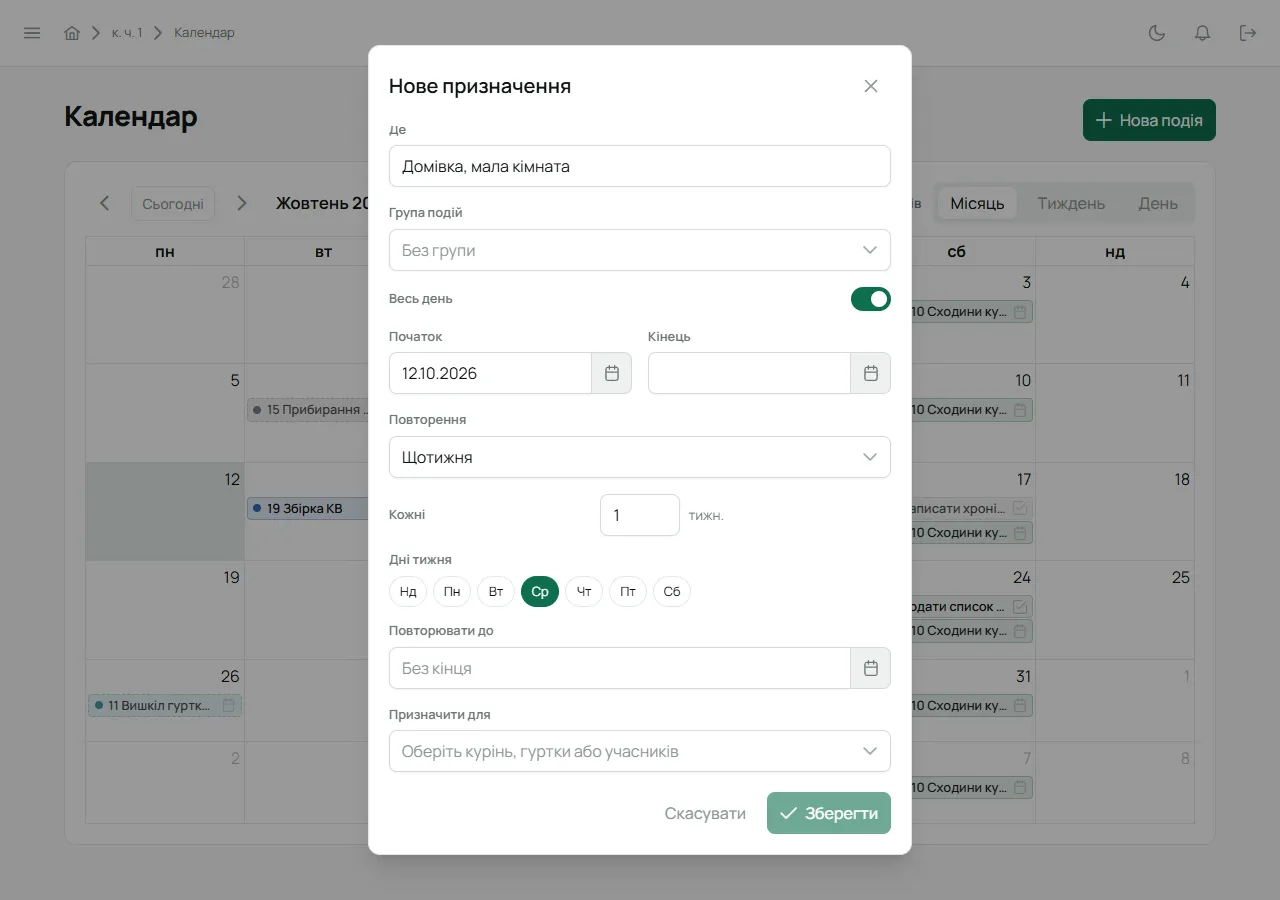Open notifications bell
1280x900 pixels.
point(1203,33)
